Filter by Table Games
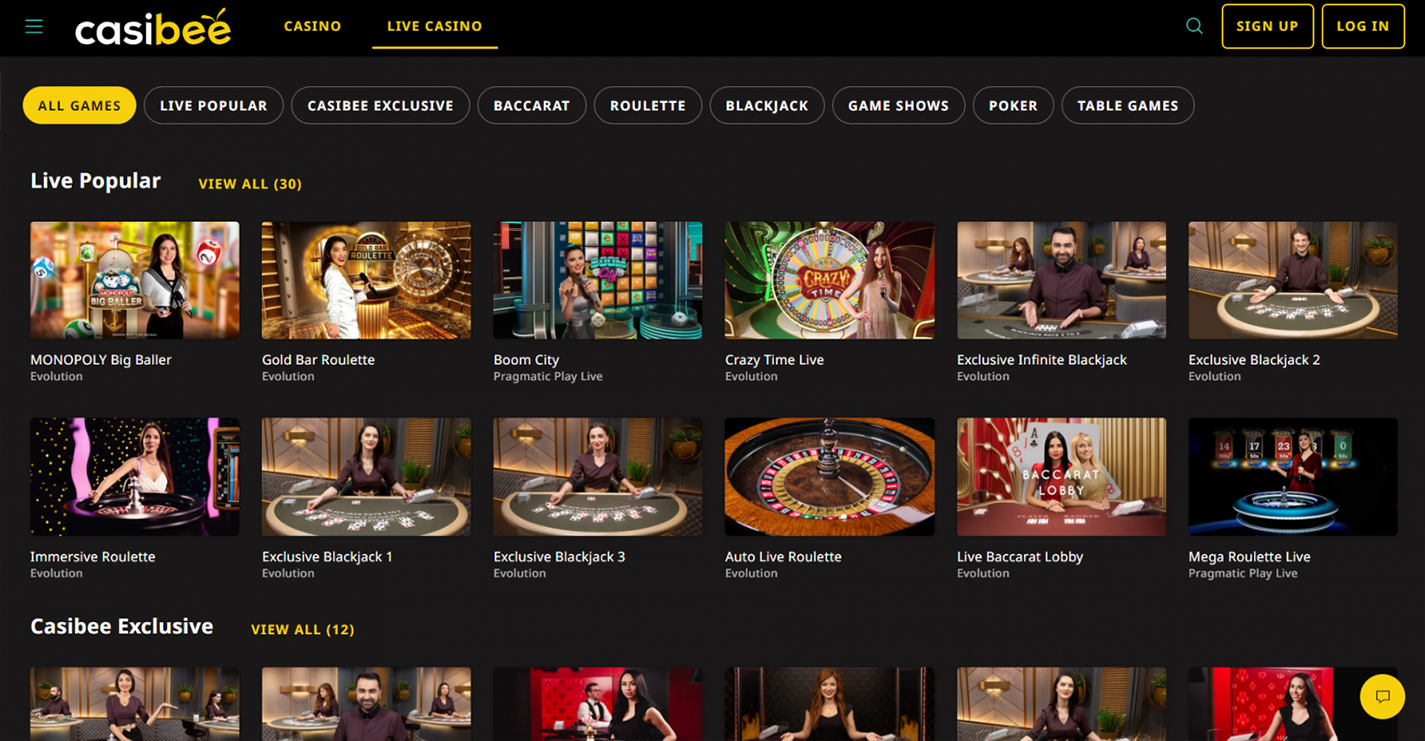 point(1128,105)
